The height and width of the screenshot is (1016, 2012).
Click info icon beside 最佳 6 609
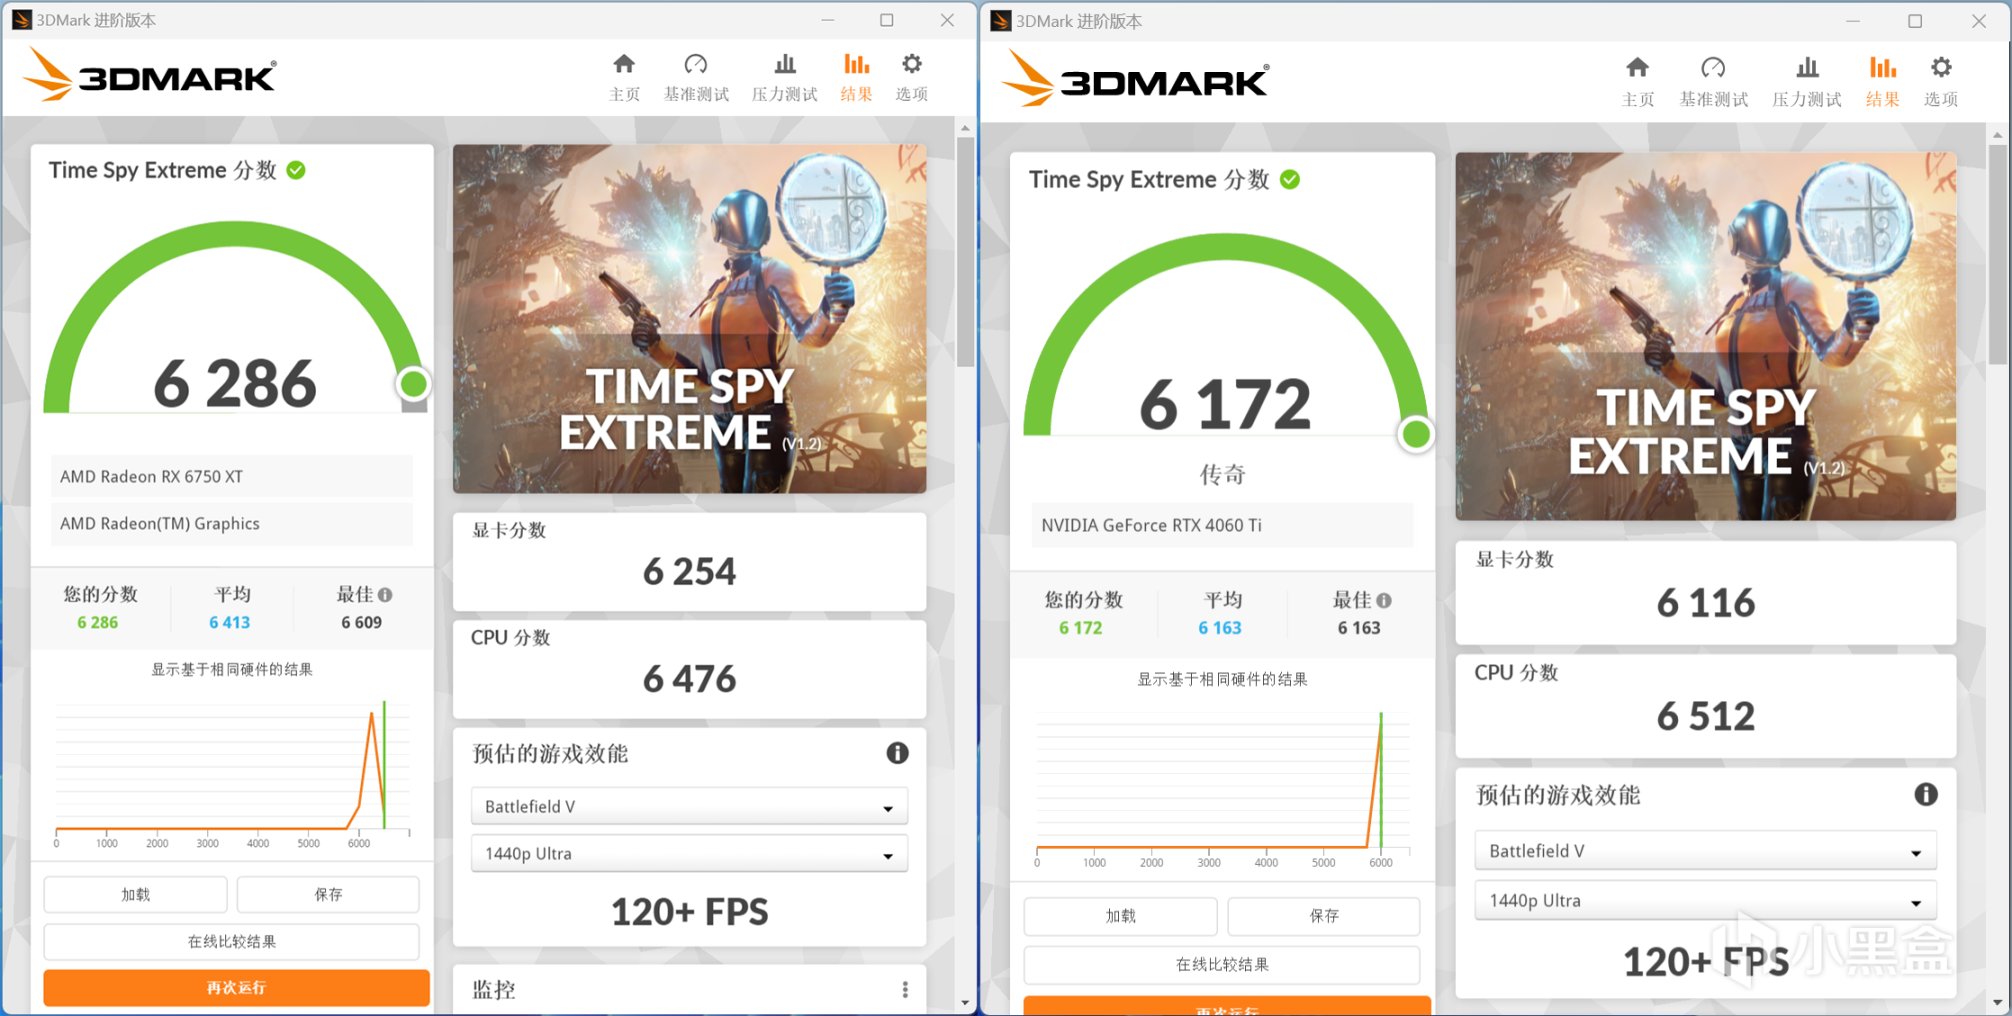(x=385, y=595)
